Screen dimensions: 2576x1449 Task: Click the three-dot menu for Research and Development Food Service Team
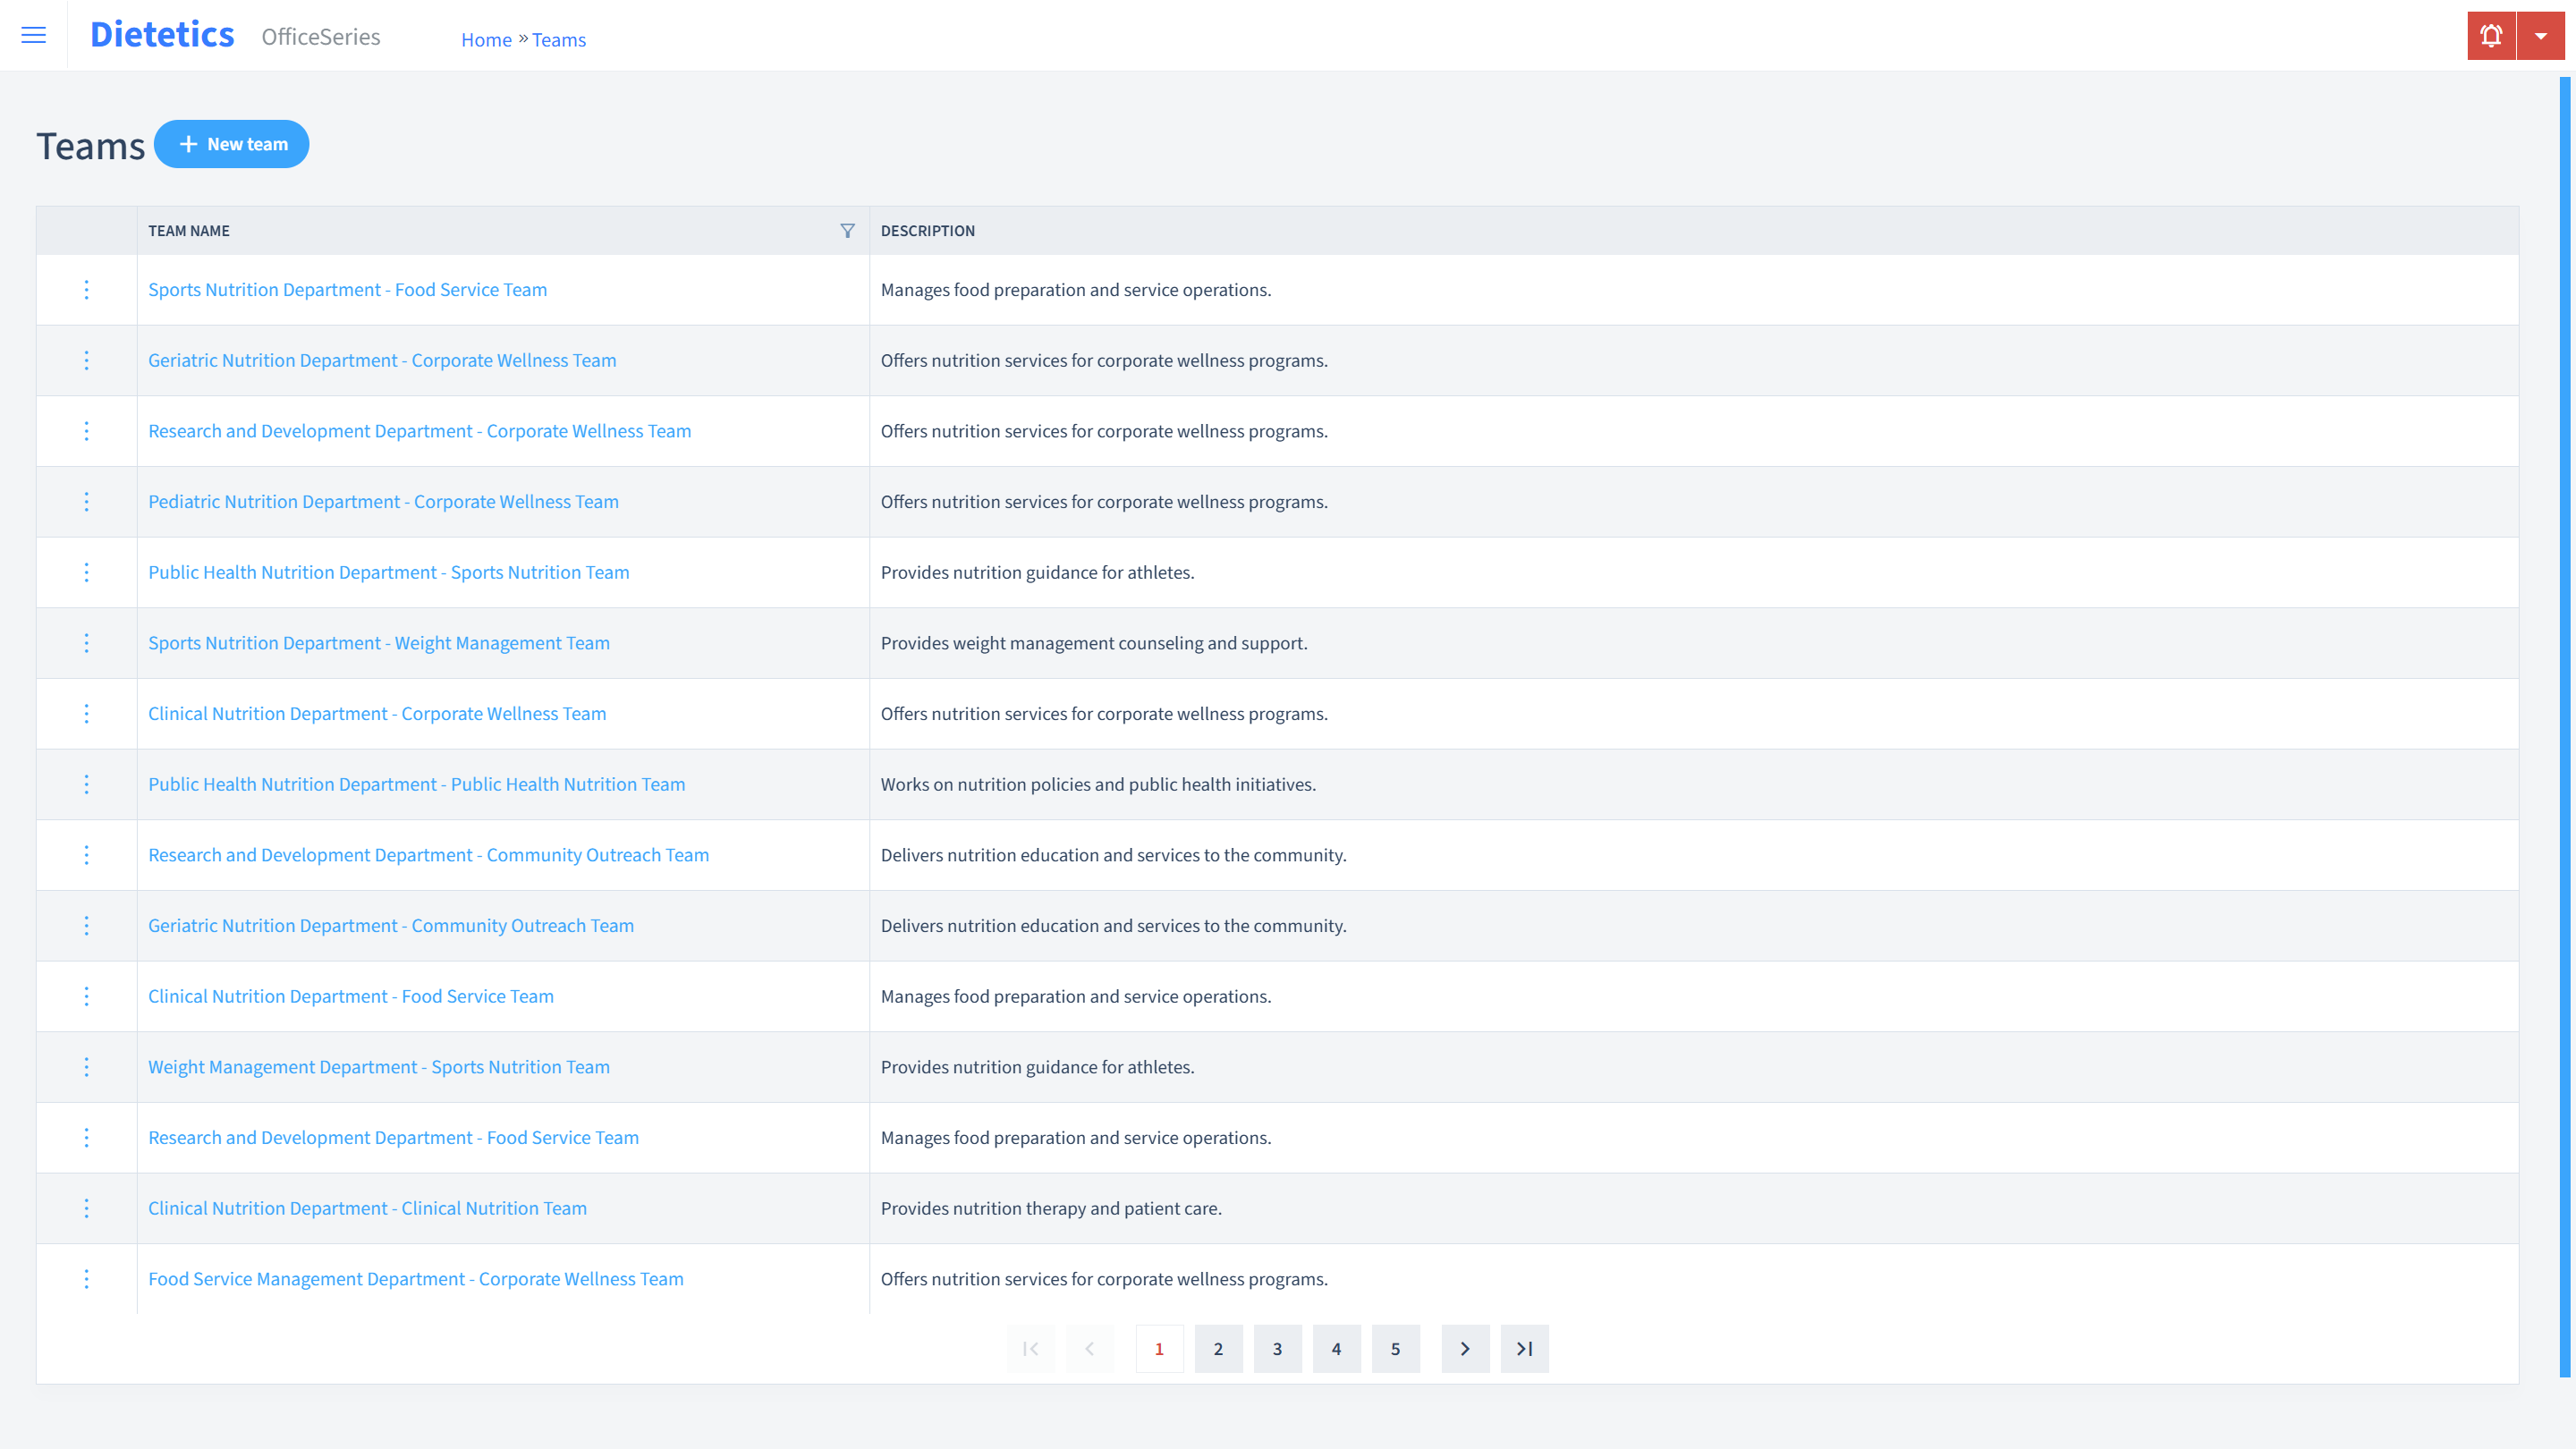pyautogui.click(x=85, y=1138)
